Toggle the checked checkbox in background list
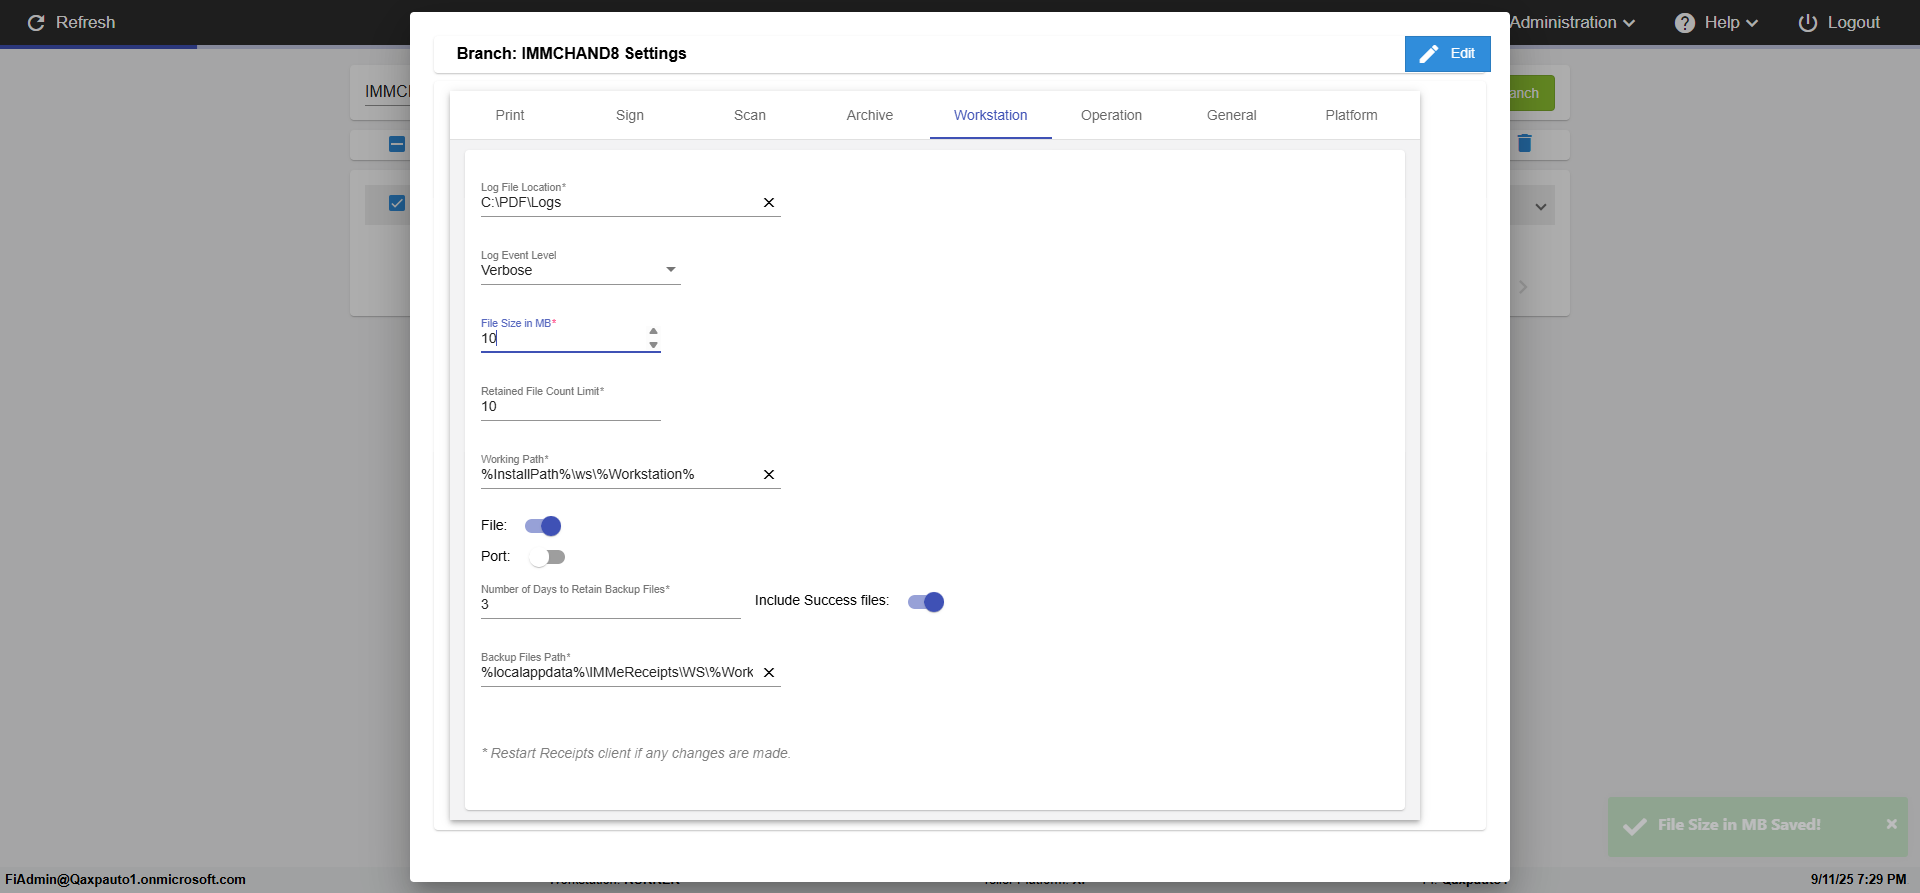The height and width of the screenshot is (893, 1920). [x=397, y=203]
